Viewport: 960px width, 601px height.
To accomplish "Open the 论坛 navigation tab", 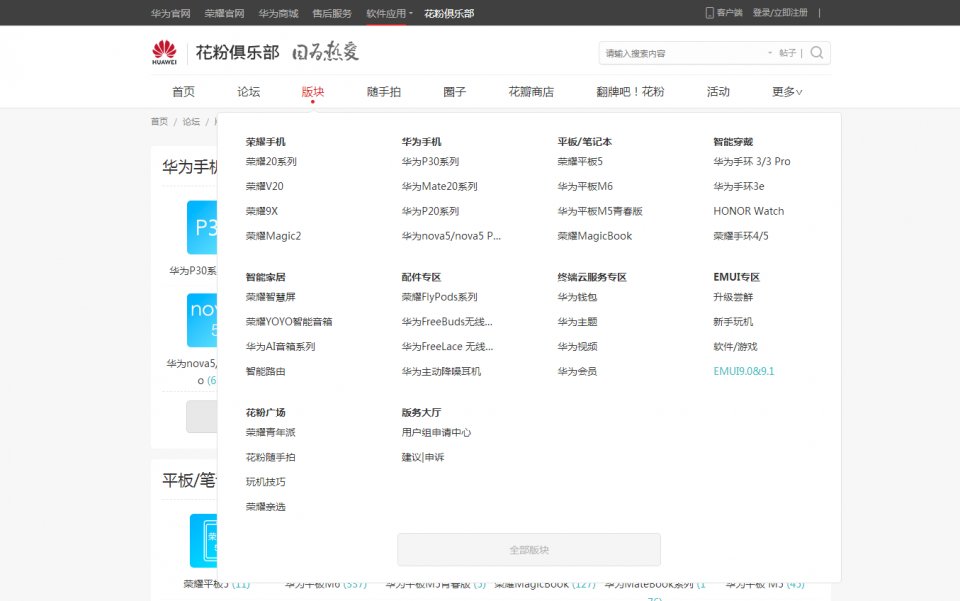I will 249,92.
